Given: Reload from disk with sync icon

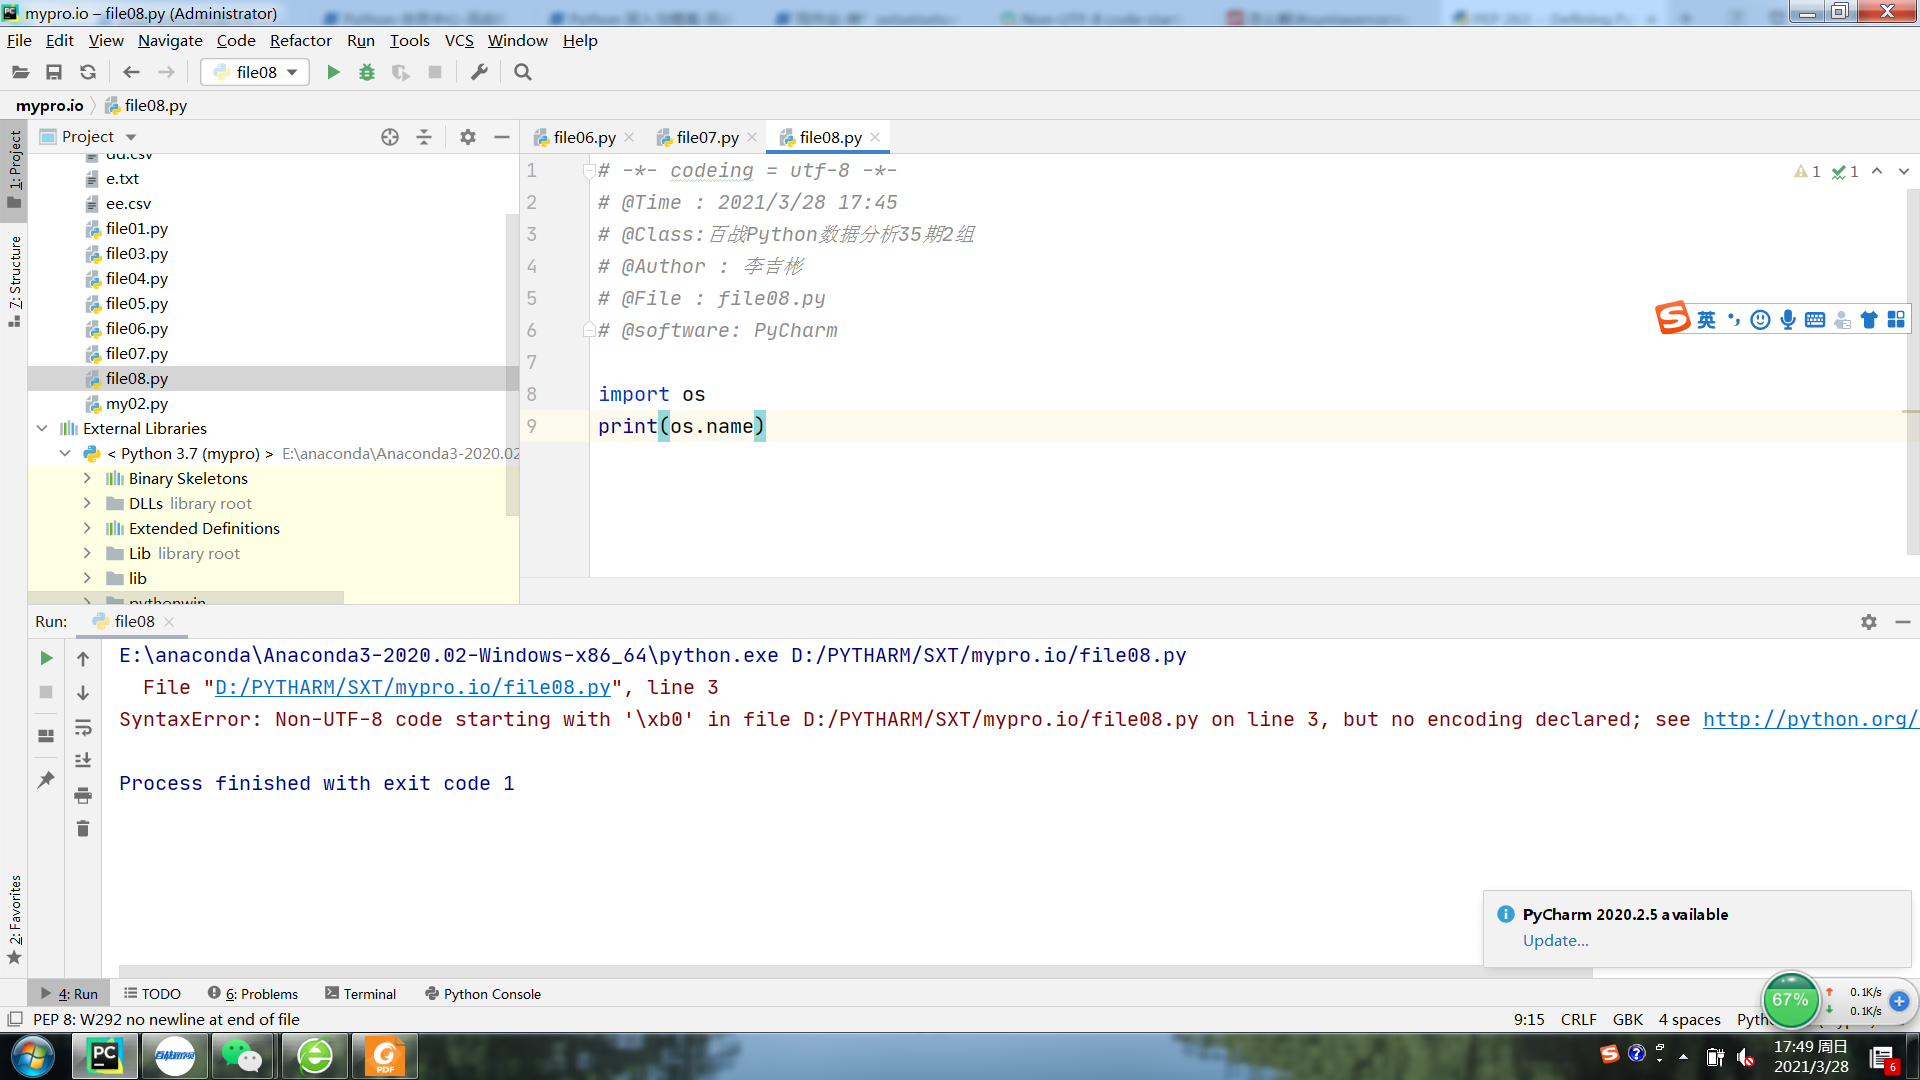Looking at the screenshot, I should click(x=88, y=72).
